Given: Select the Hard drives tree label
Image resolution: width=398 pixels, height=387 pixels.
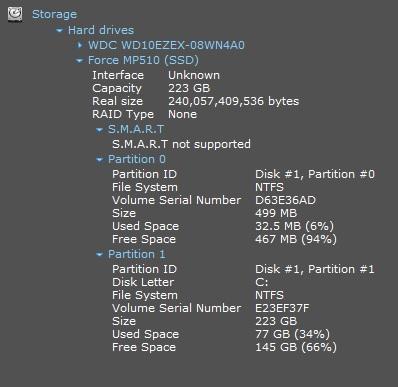Looking at the screenshot, I should click(101, 30).
